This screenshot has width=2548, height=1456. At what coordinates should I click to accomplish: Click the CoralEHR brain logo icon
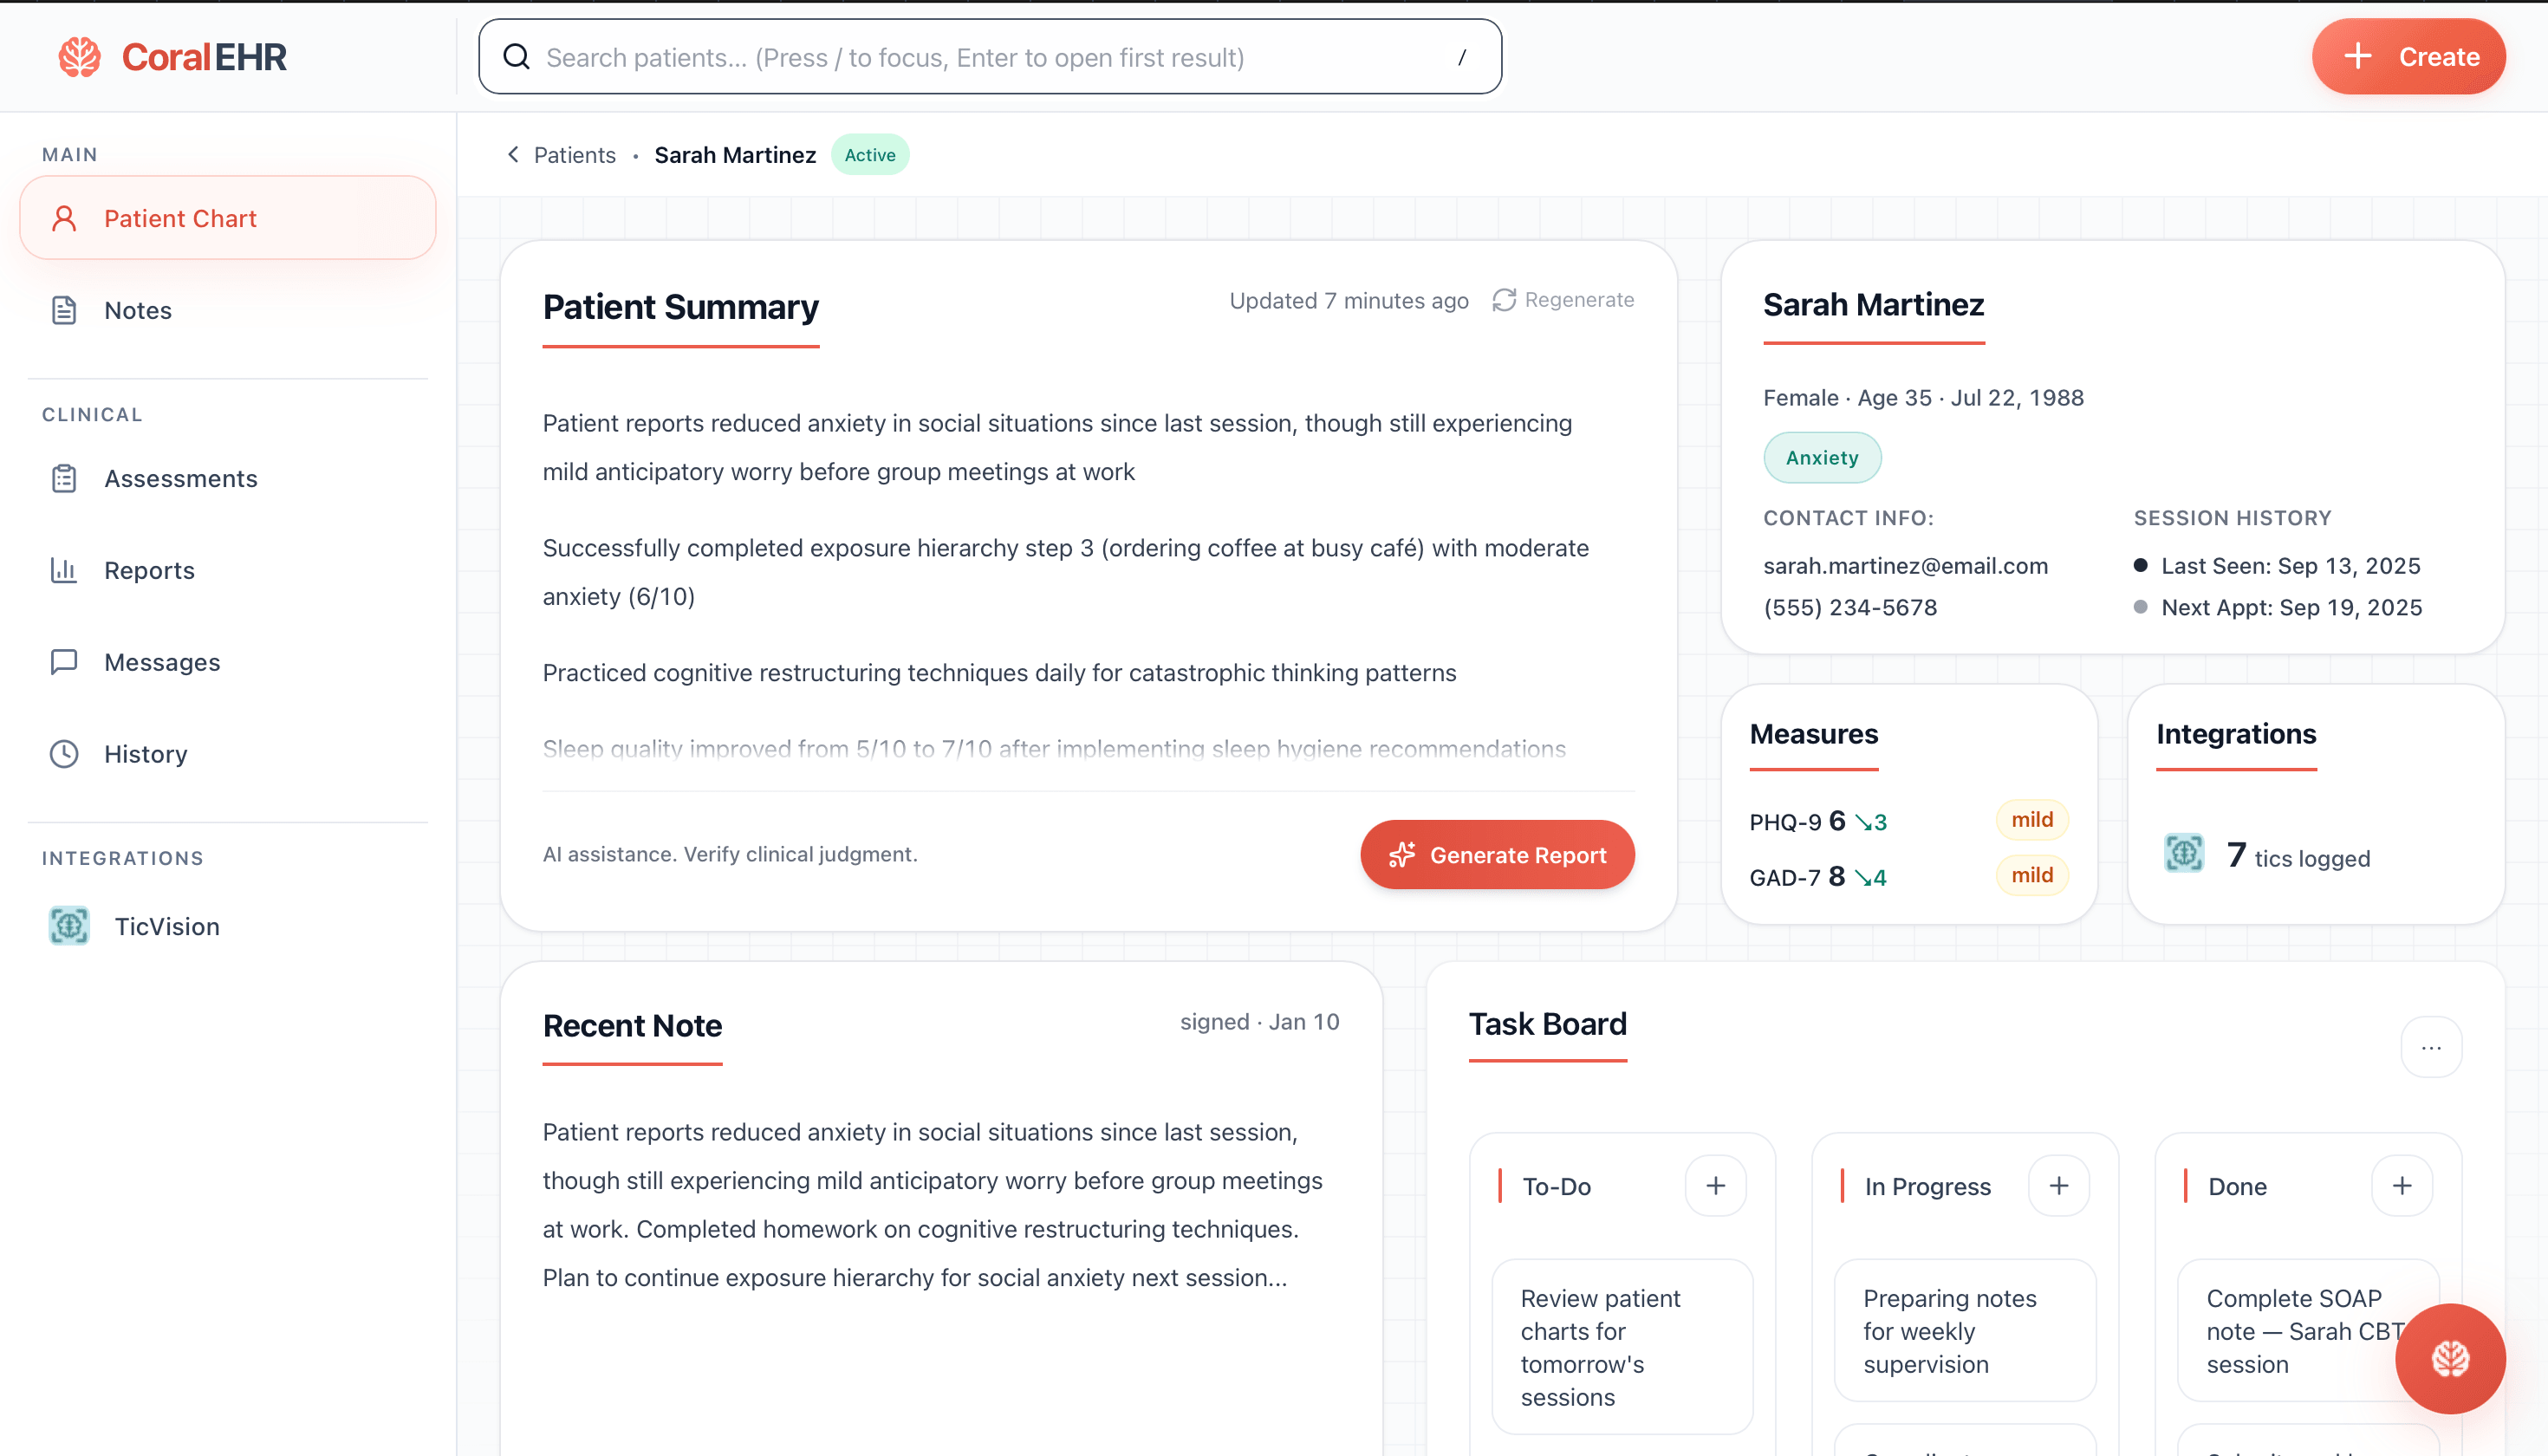pos(79,57)
